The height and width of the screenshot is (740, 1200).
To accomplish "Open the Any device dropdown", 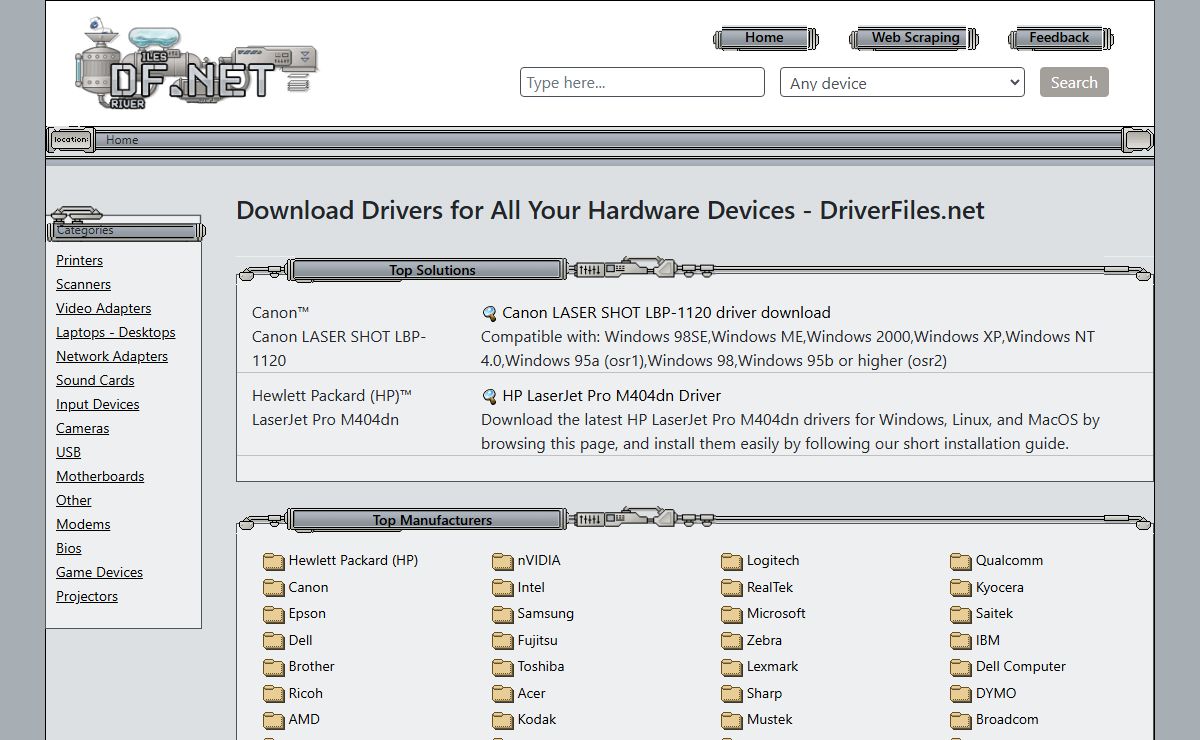I will (902, 83).
